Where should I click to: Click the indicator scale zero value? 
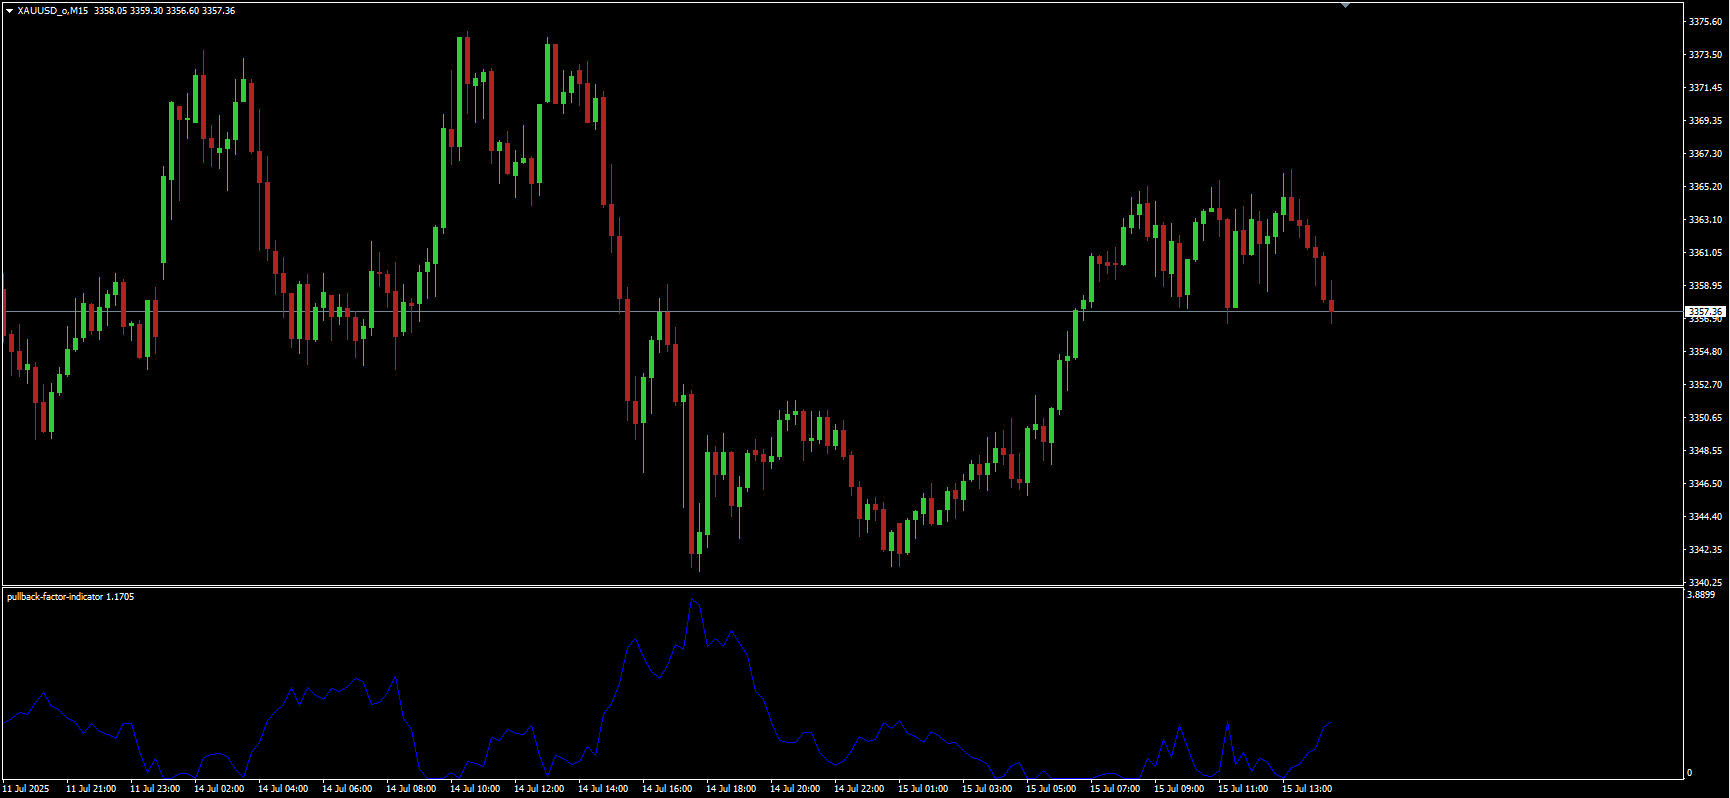click(1690, 773)
